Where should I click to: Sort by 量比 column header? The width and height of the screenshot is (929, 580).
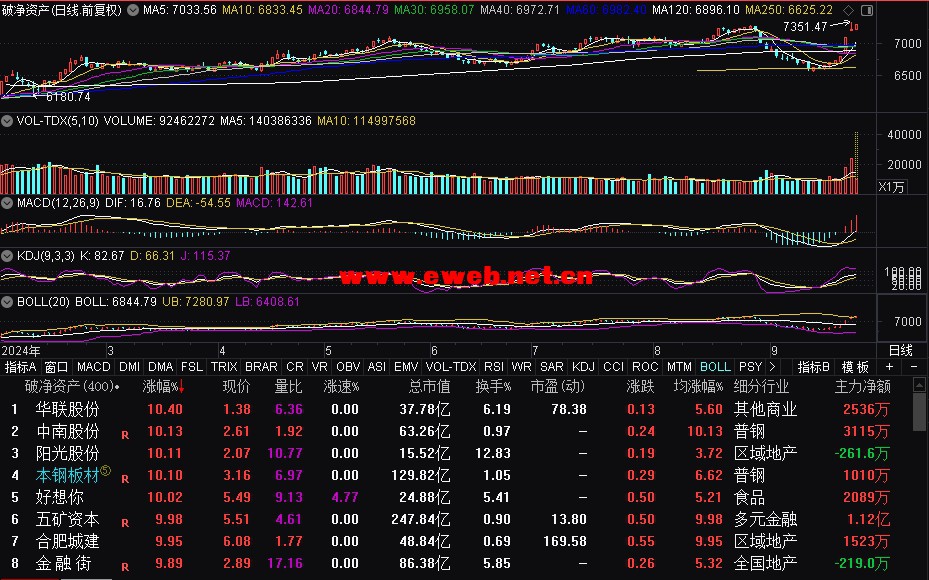pyautogui.click(x=288, y=387)
